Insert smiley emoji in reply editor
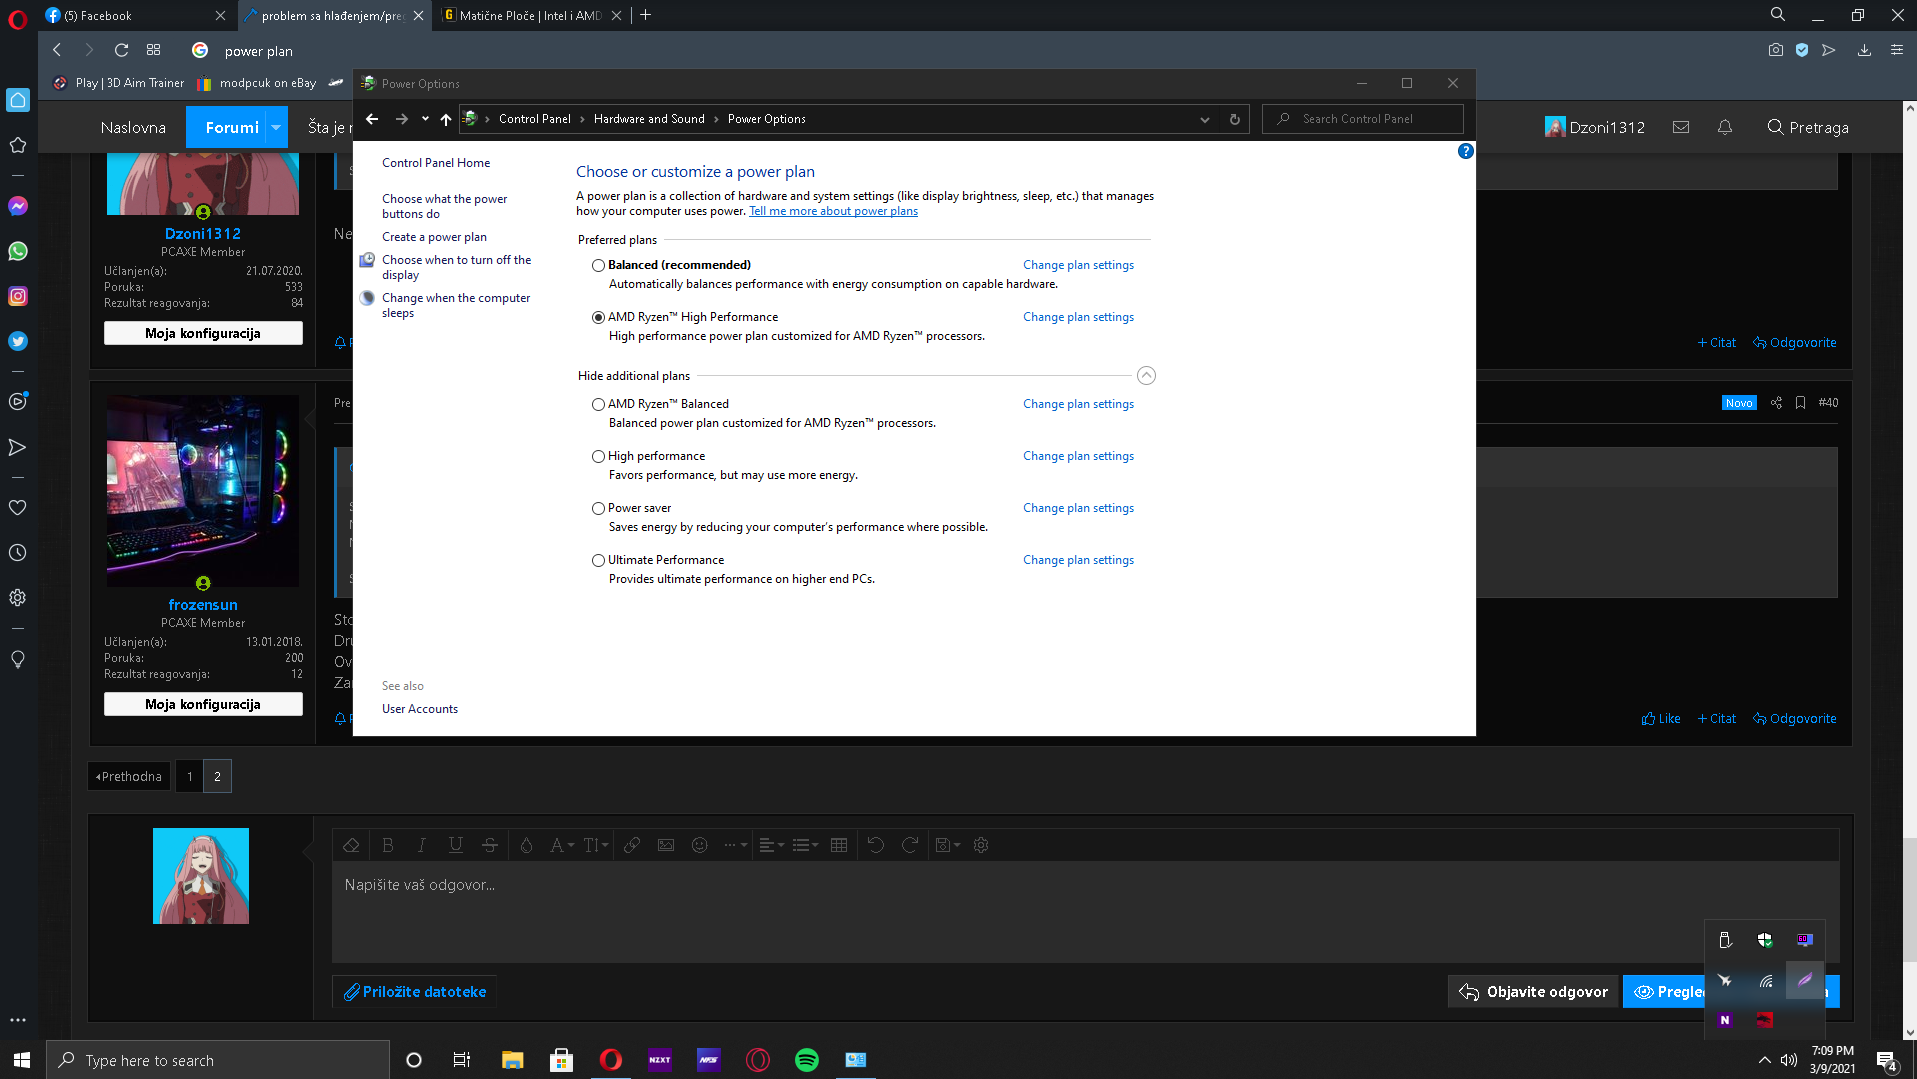The height and width of the screenshot is (1079, 1917). [700, 845]
